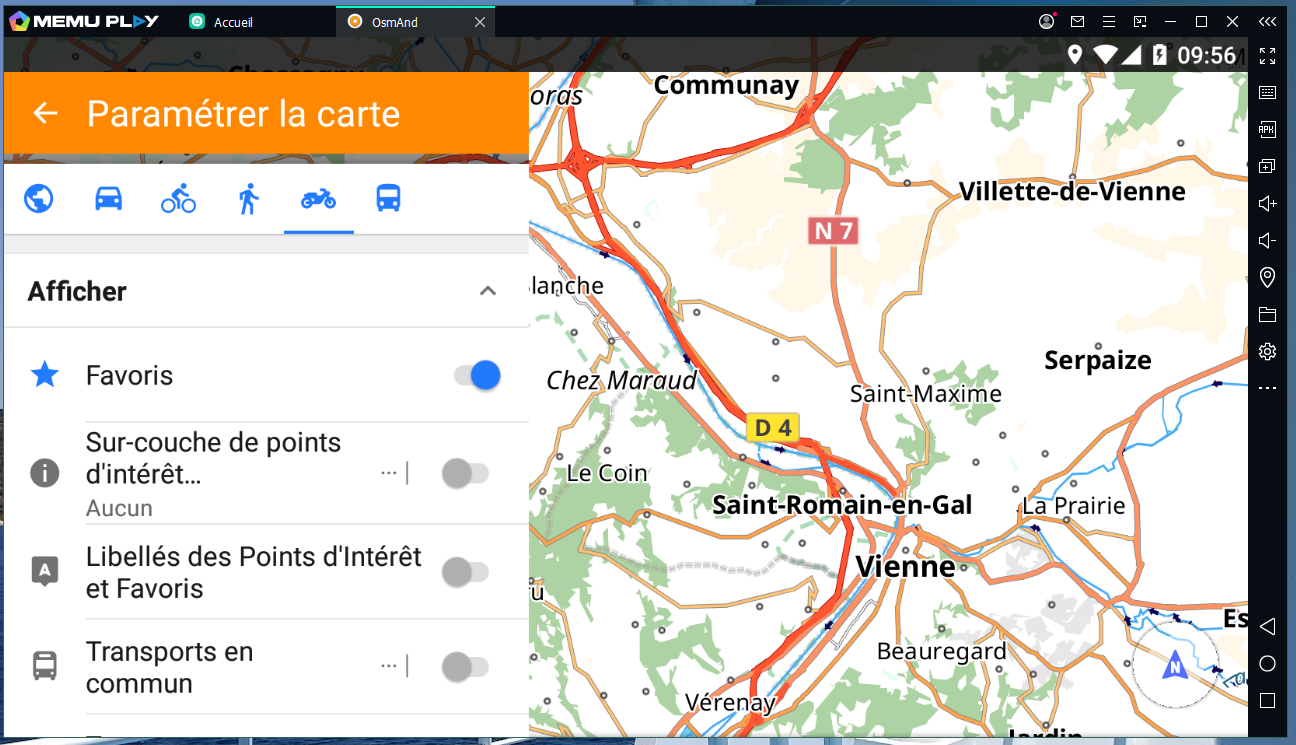Turn on Transports en commun switch

point(465,667)
